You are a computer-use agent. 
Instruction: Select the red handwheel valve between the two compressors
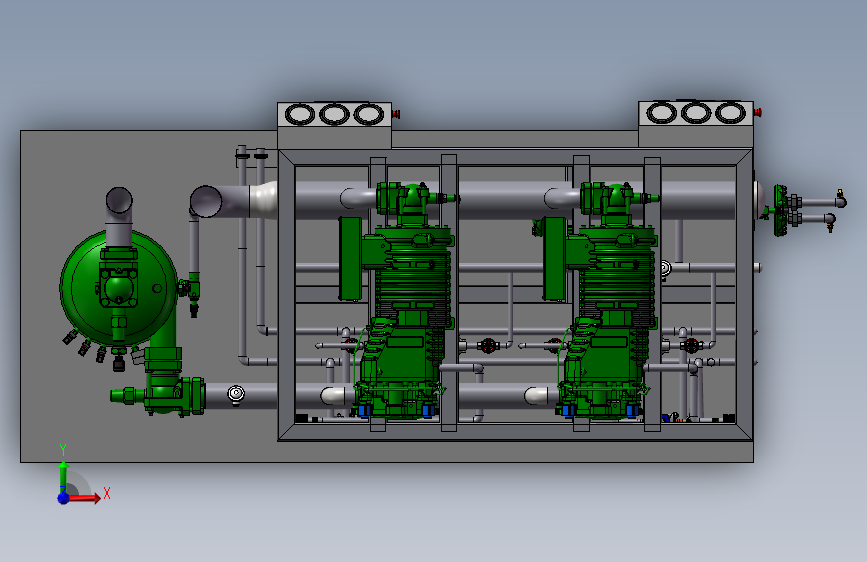(487, 346)
